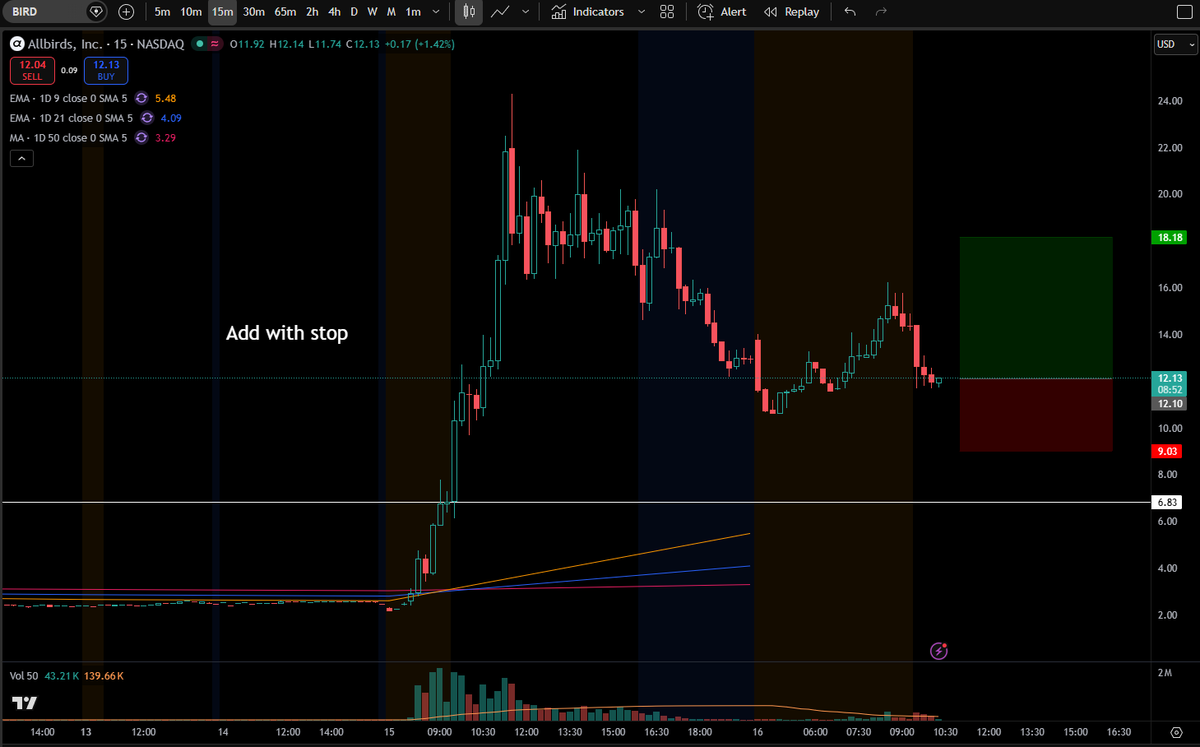Click the diamond icon in the symbol search box
Image resolution: width=1200 pixels, height=747 pixels.
96,12
